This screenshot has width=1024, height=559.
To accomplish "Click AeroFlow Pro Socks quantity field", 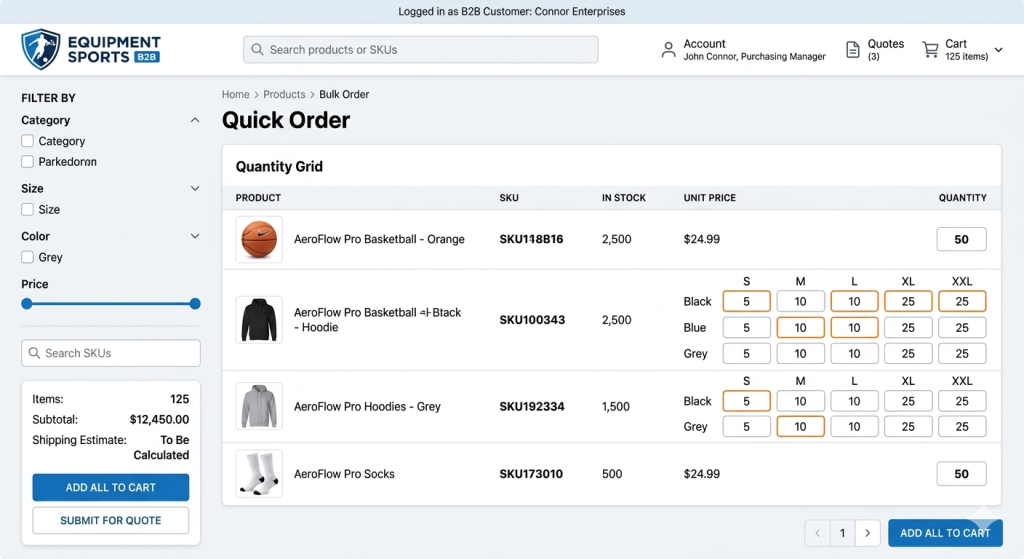I will (x=961, y=473).
